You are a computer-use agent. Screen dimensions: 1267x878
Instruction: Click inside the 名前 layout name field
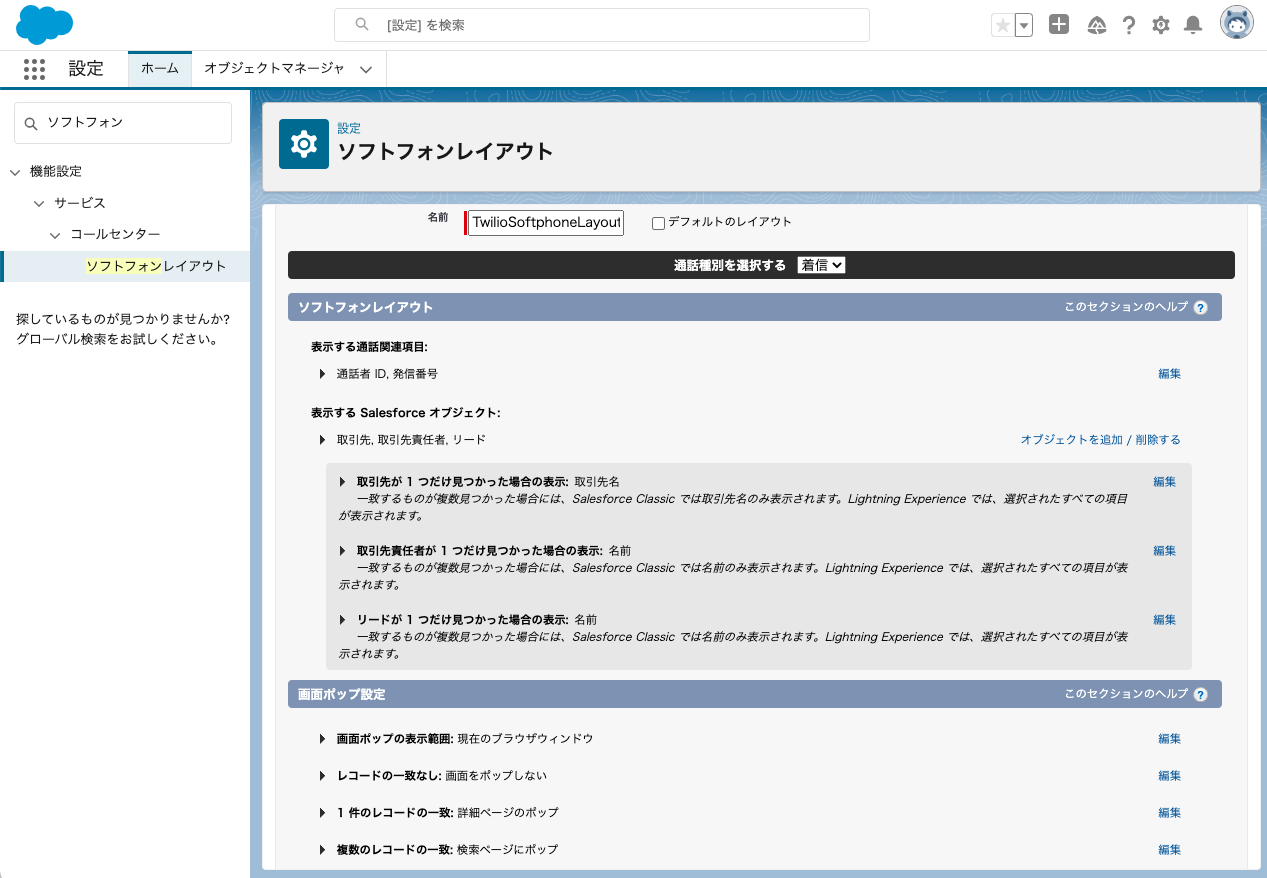544,222
